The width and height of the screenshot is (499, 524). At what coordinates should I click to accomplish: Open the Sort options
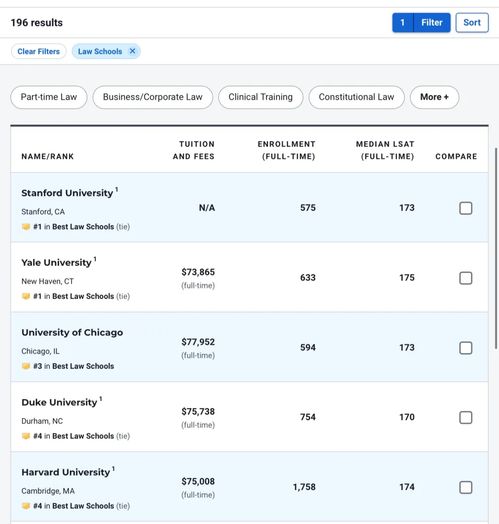472,23
